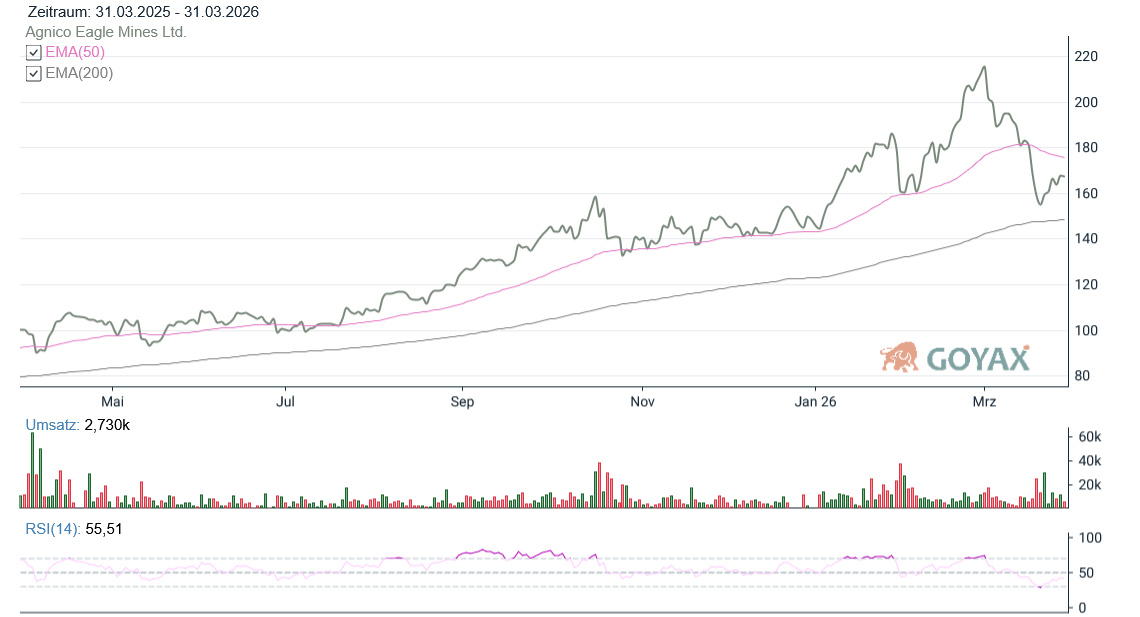
Task: Click the GOYAX bull logo icon
Action: 899,357
